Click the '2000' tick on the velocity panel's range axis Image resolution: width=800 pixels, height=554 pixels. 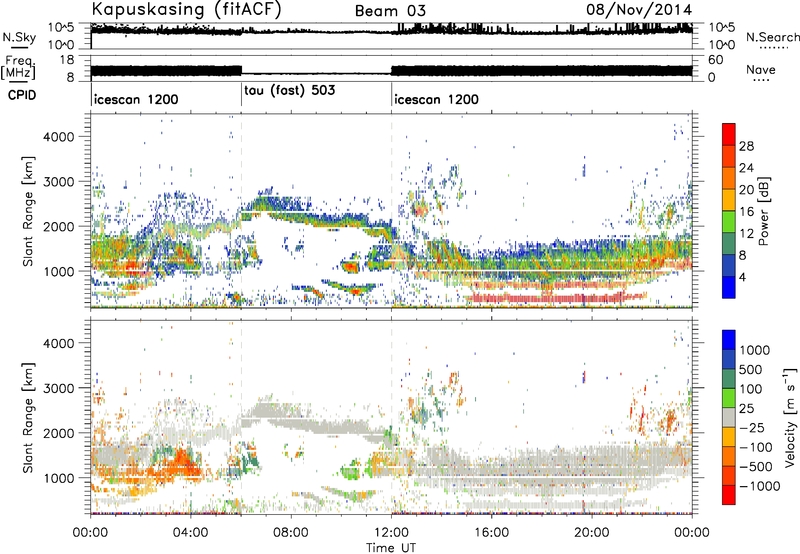58,433
